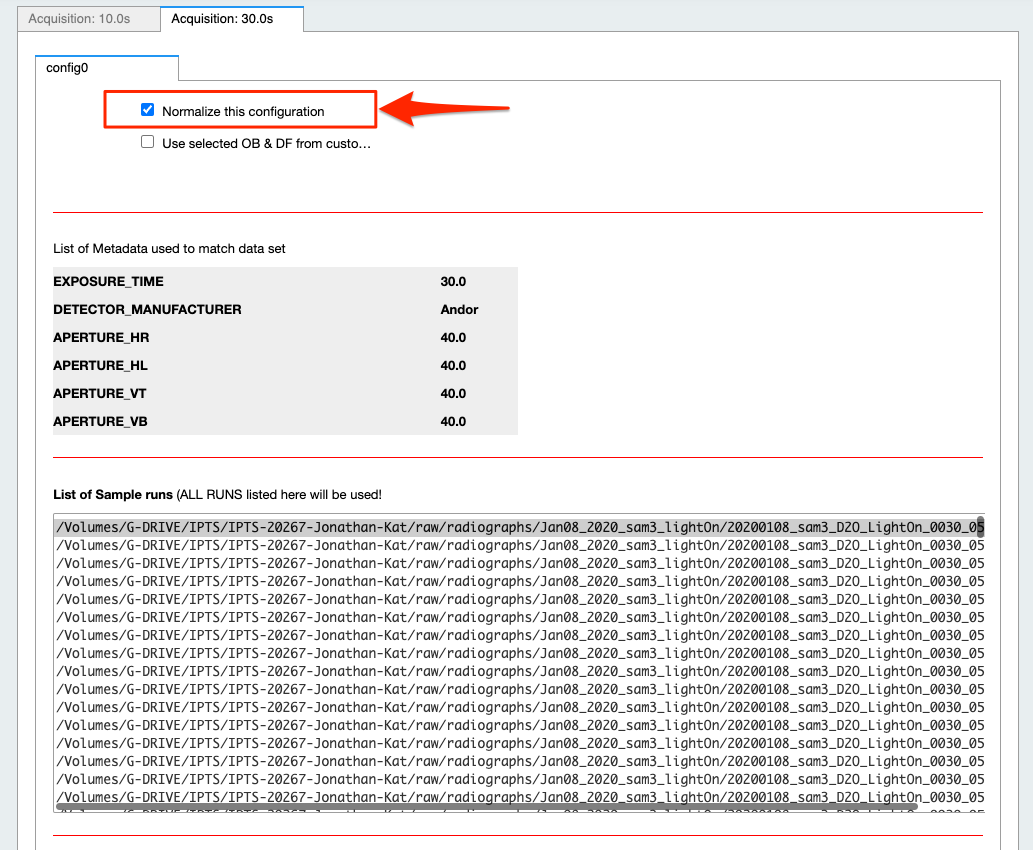
Task: Click vertical scrollbar of sample runs list
Action: 981,523
